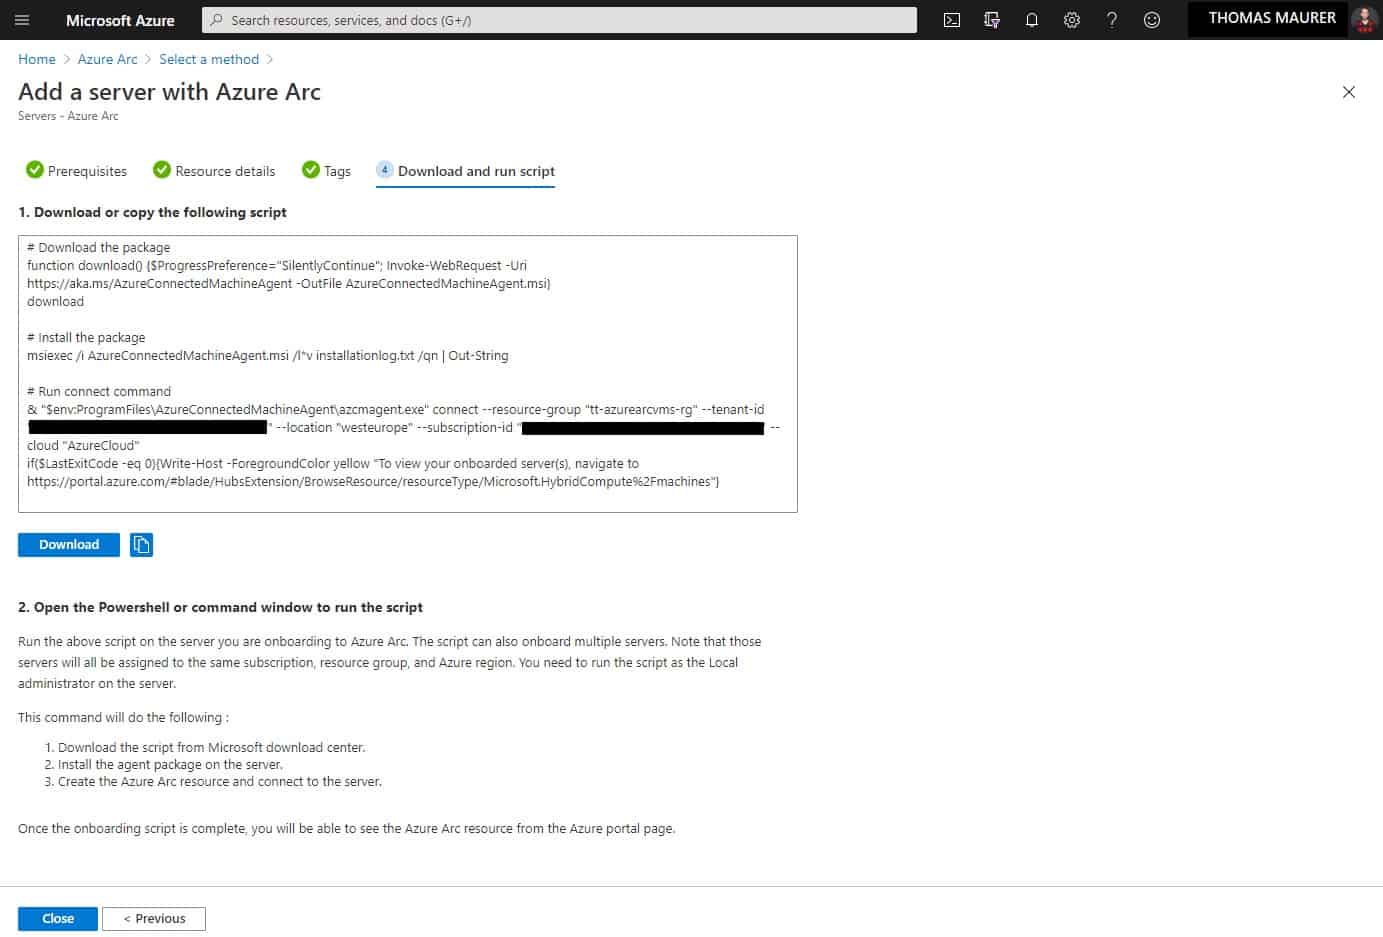Switch to the Prerequisites step tab
Viewport: 1383px width, 937px height.
(77, 171)
